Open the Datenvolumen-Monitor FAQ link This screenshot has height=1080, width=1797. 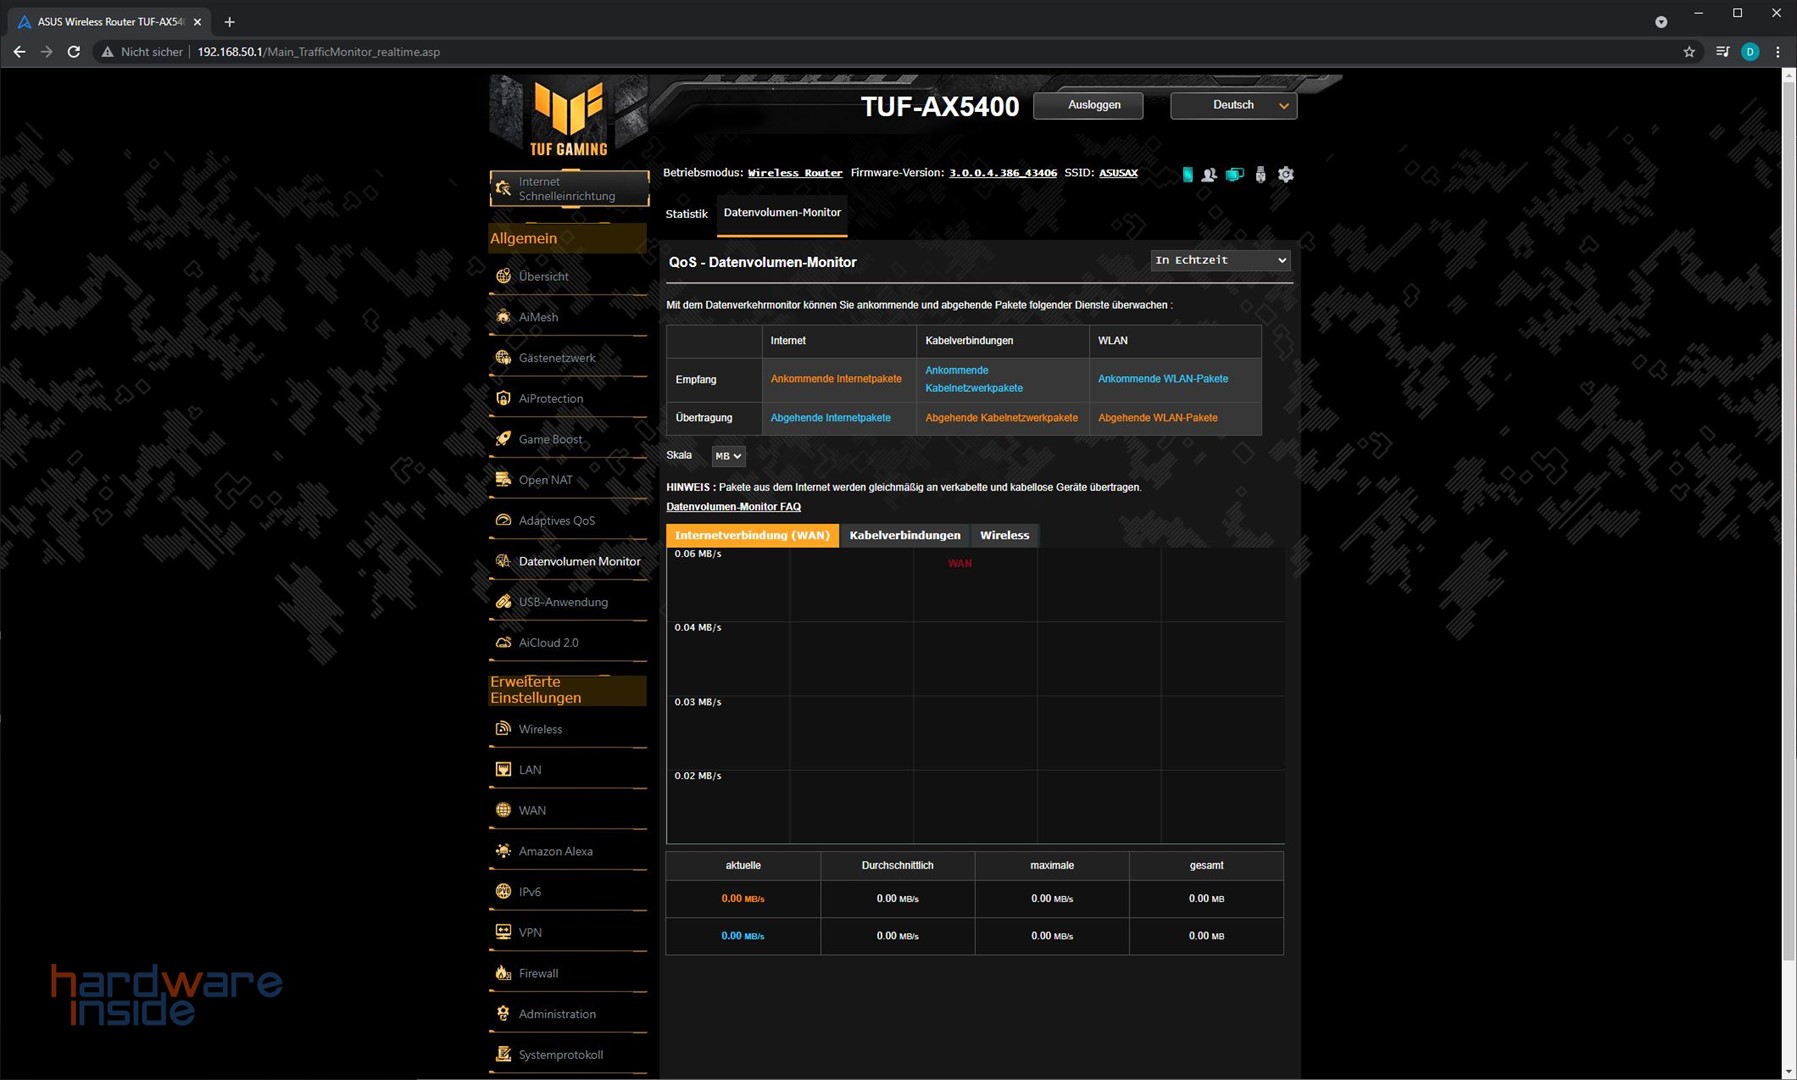[733, 507]
